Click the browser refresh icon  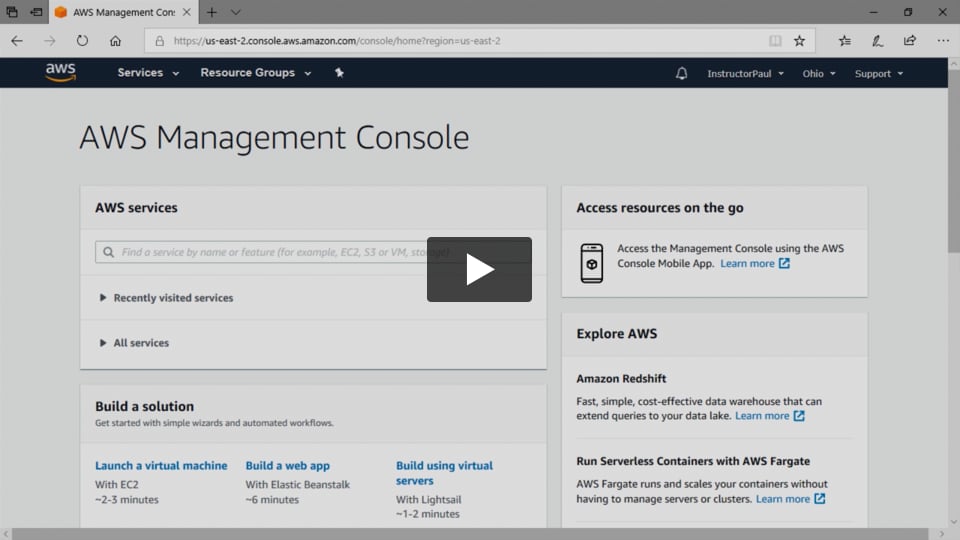(x=82, y=41)
